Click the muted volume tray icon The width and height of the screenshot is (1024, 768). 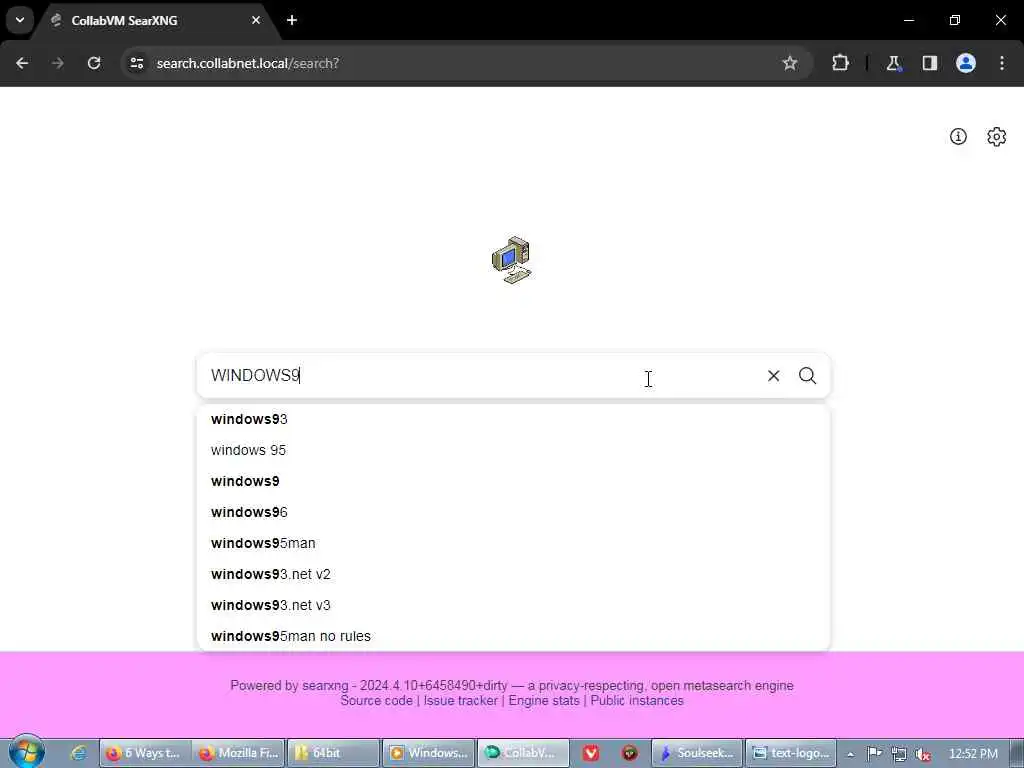[x=923, y=754]
